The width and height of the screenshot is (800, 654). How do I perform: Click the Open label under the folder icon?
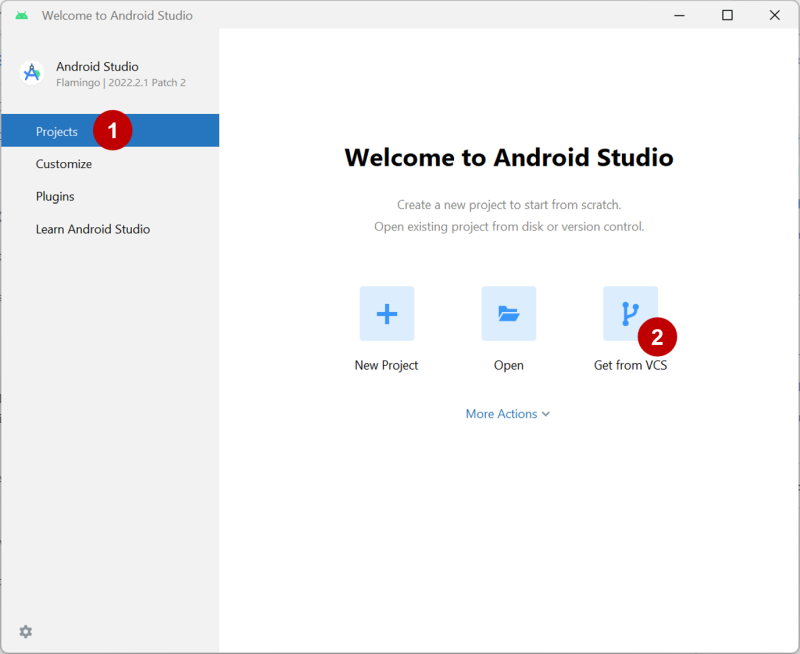pyautogui.click(x=509, y=365)
